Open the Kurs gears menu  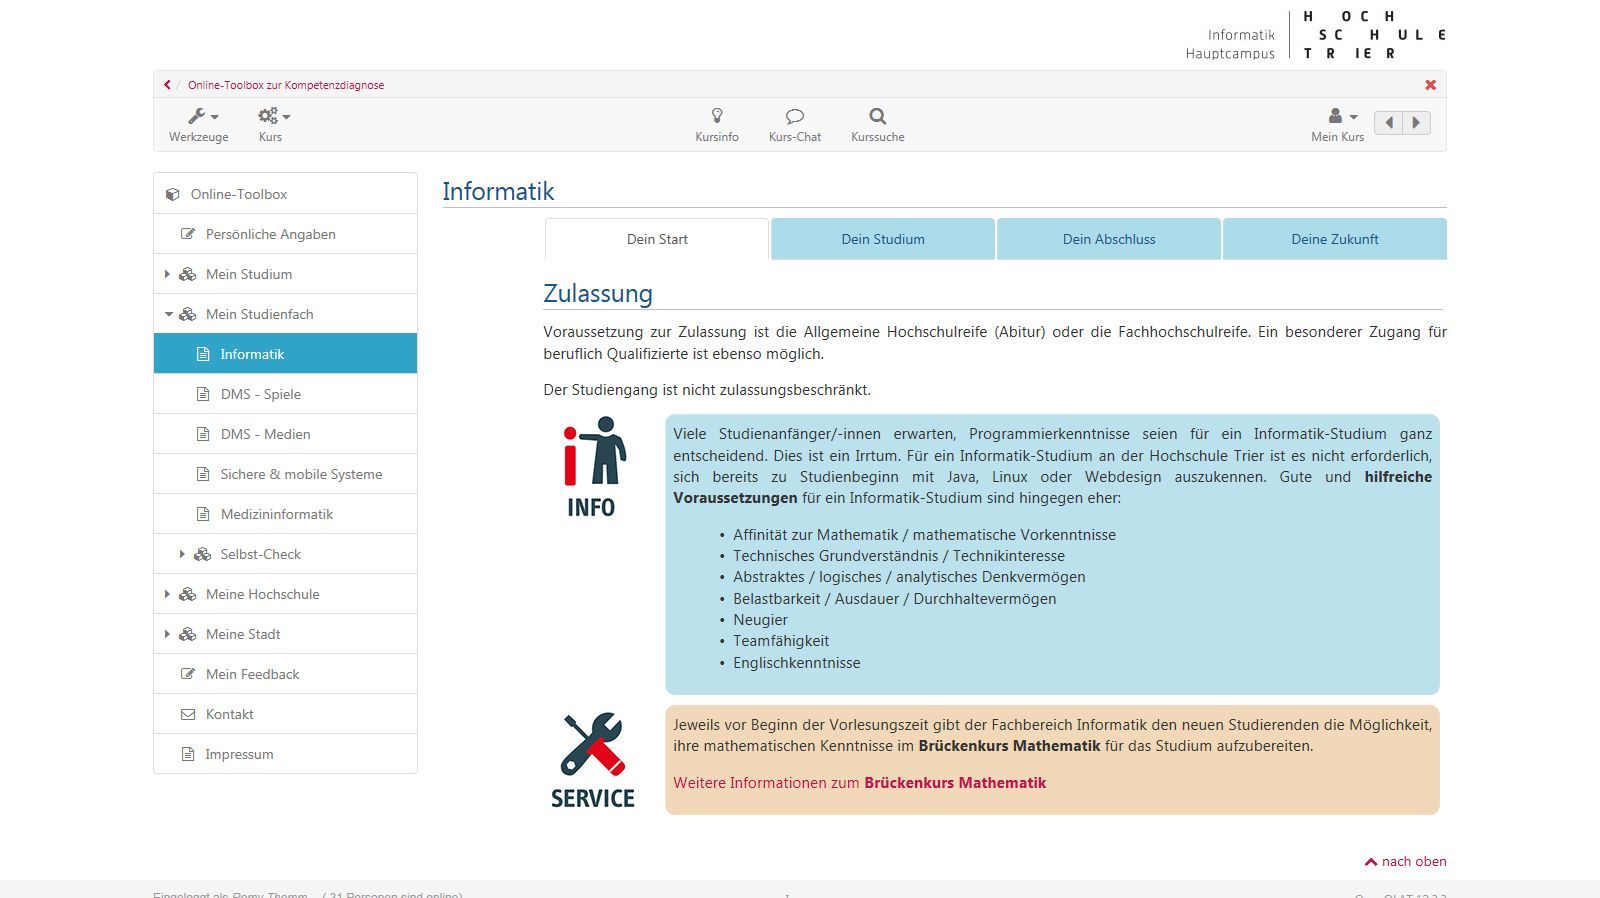pos(271,124)
